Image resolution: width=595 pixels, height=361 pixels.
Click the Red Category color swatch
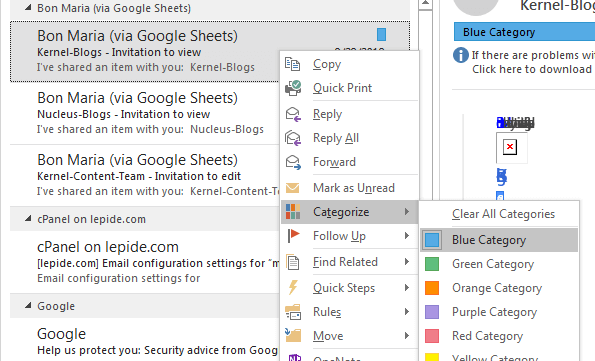point(432,336)
